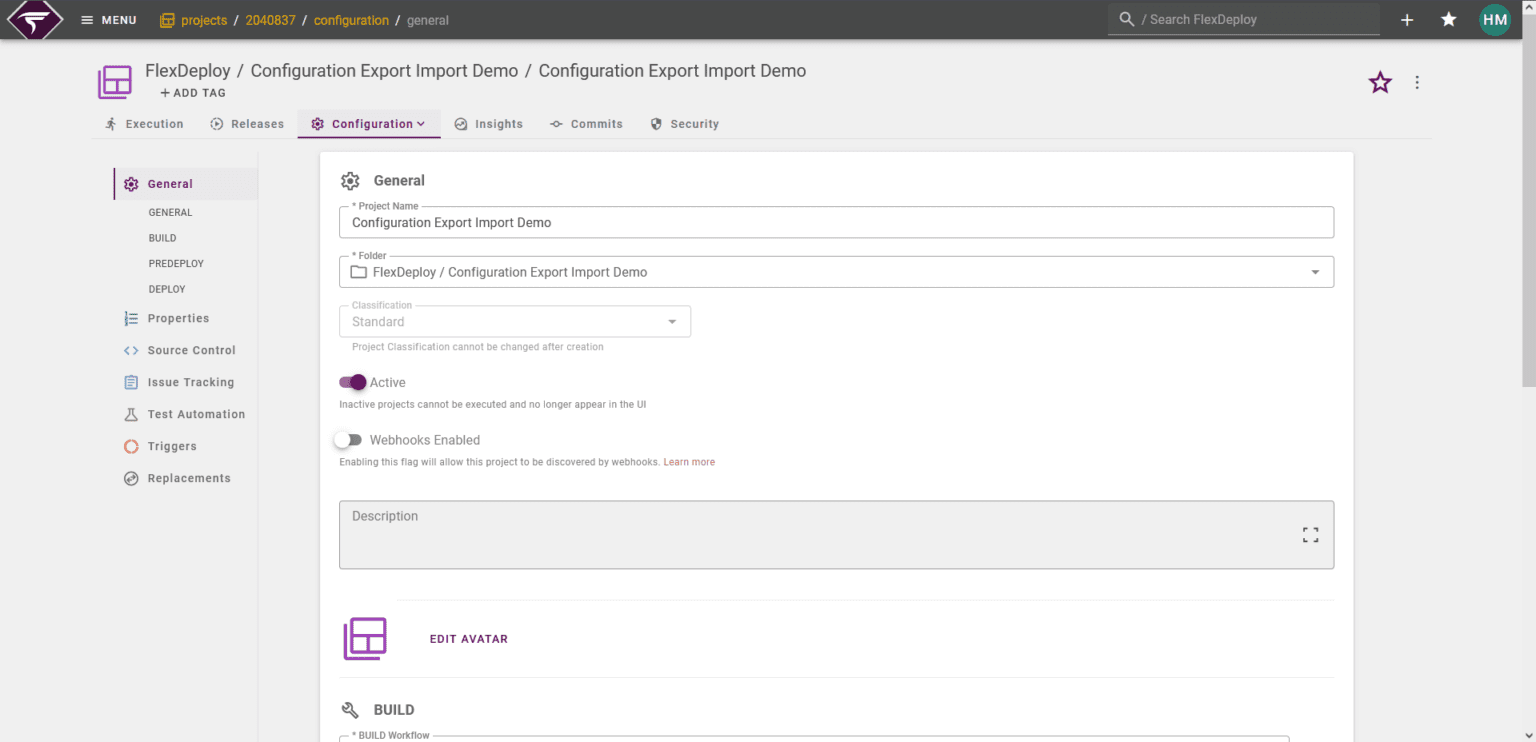Open the Configuration tab dropdown chevron
The height and width of the screenshot is (742, 1536).
click(x=421, y=124)
